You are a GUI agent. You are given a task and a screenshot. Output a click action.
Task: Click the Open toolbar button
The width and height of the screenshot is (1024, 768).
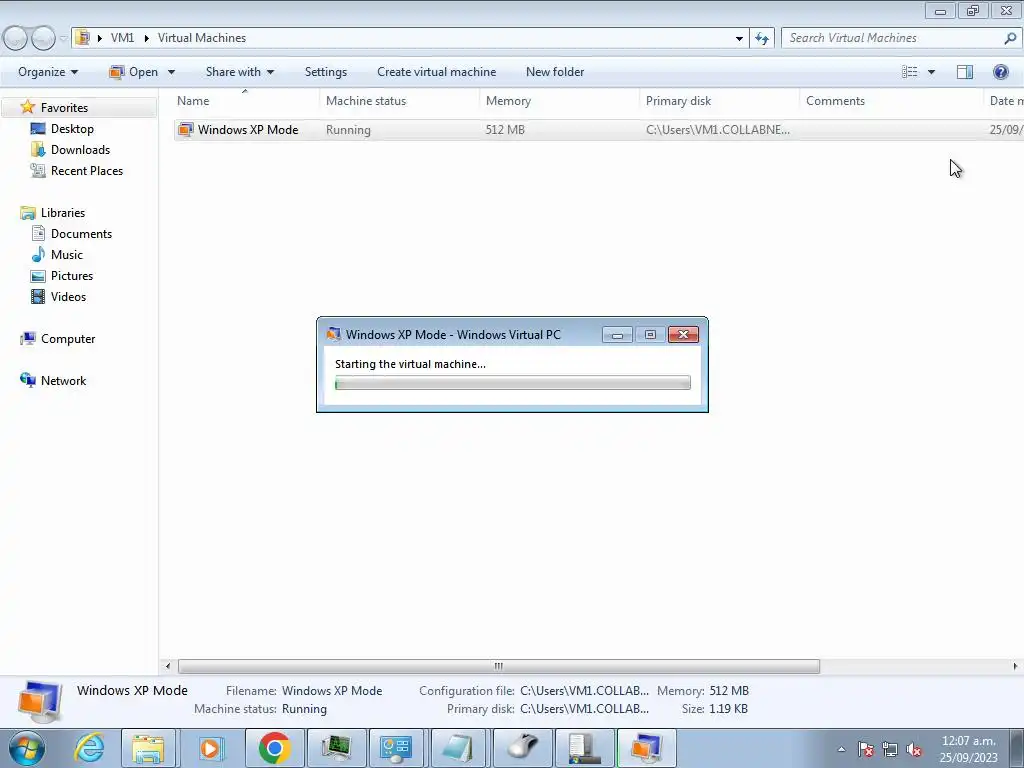pyautogui.click(x=135, y=72)
